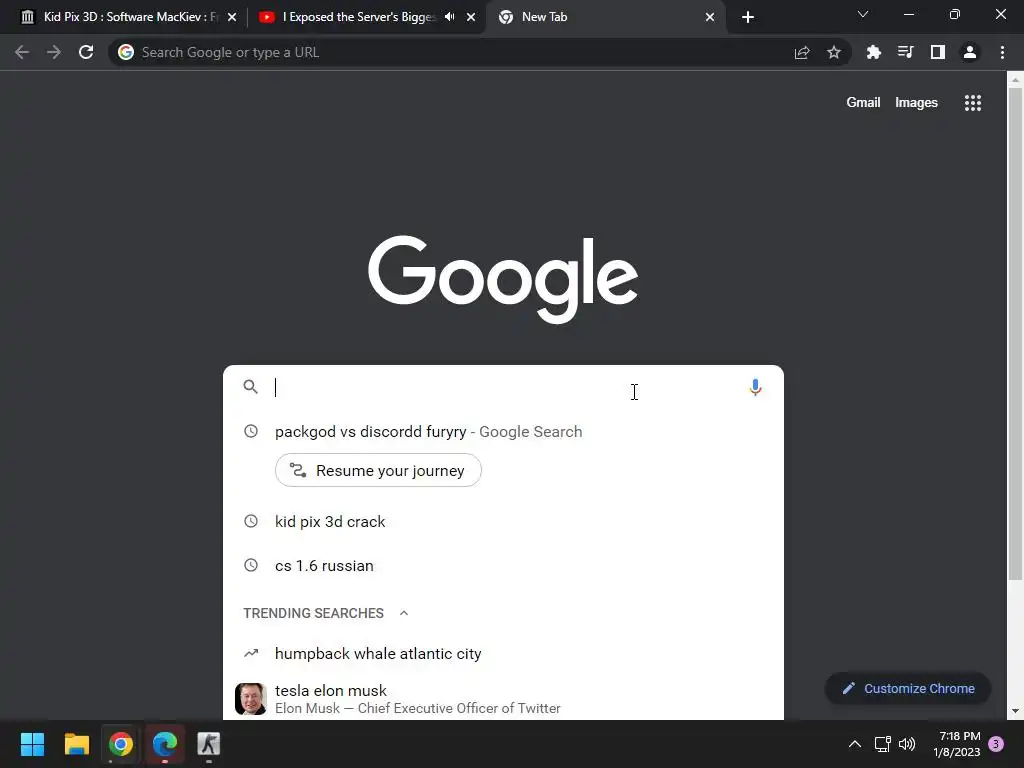This screenshot has height=768, width=1024.
Task: Open the Gmail link
Action: [x=863, y=103]
